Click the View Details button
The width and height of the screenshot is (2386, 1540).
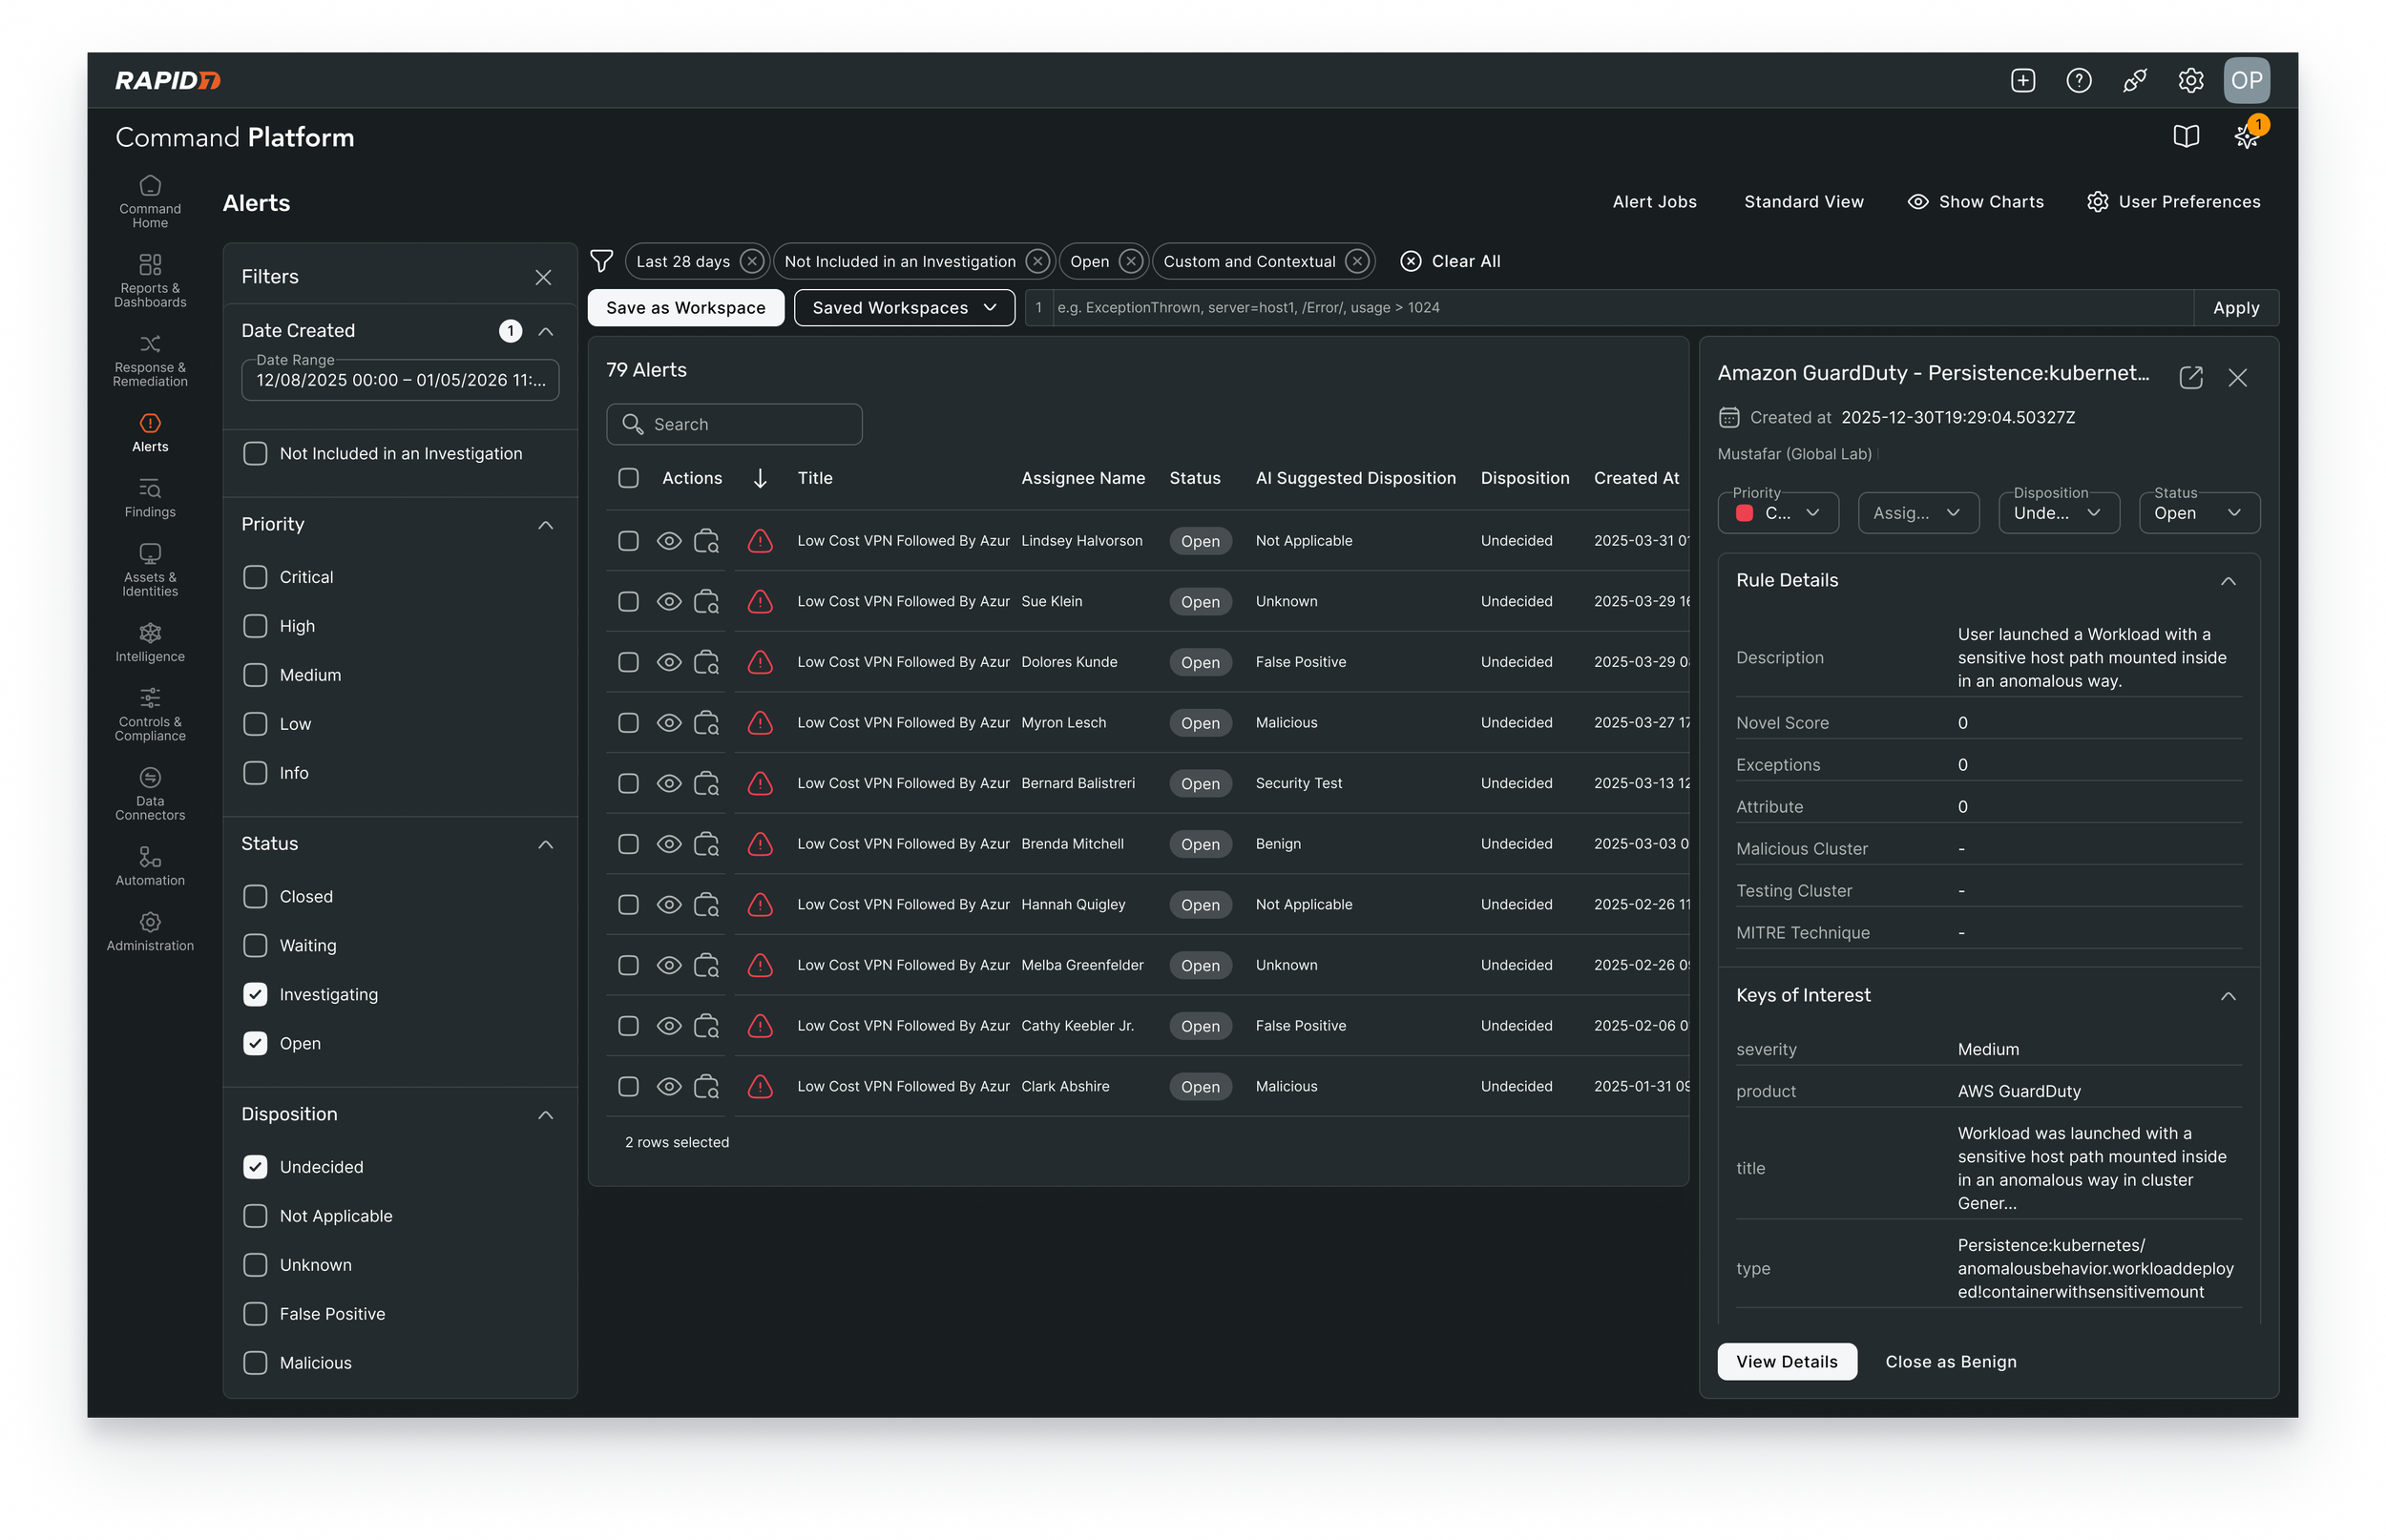click(x=1786, y=1361)
